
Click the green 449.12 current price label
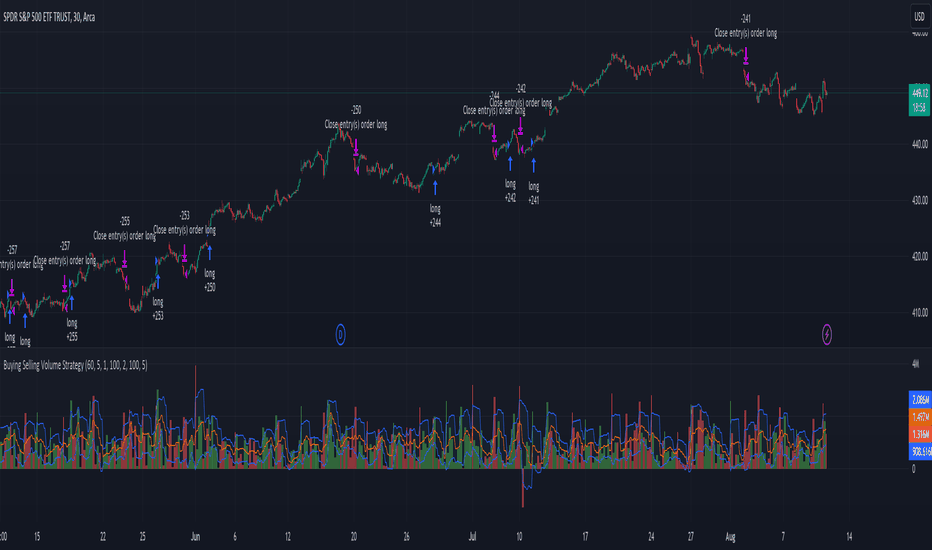(x=920, y=93)
